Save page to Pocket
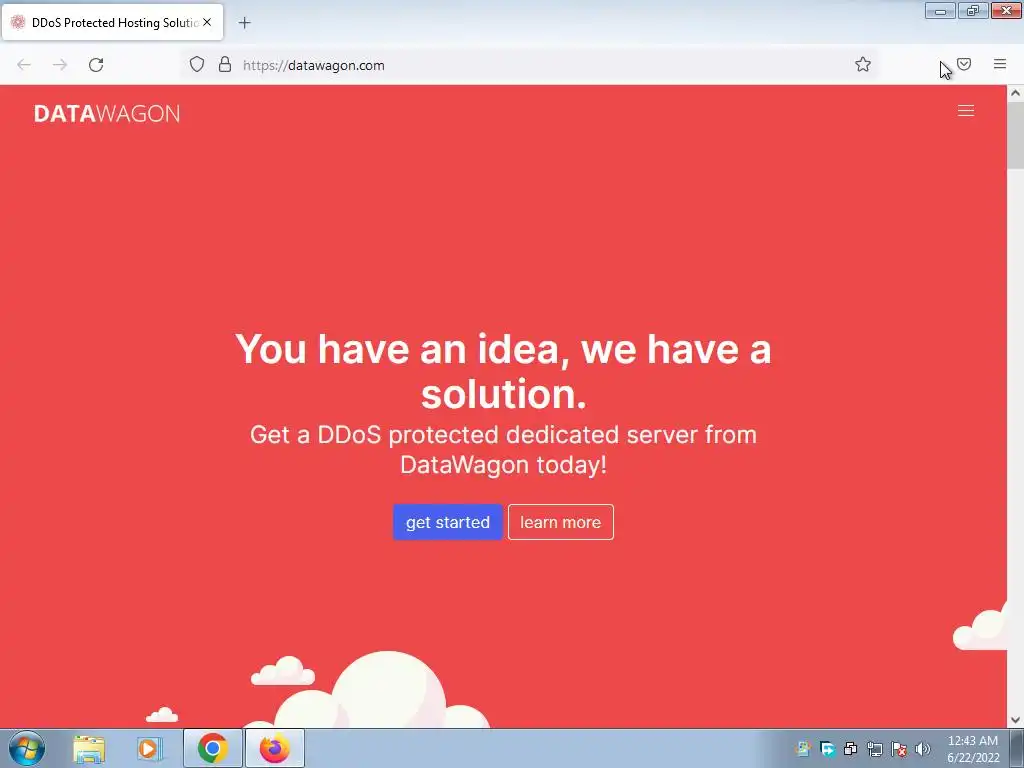This screenshot has width=1024, height=768. [964, 64]
